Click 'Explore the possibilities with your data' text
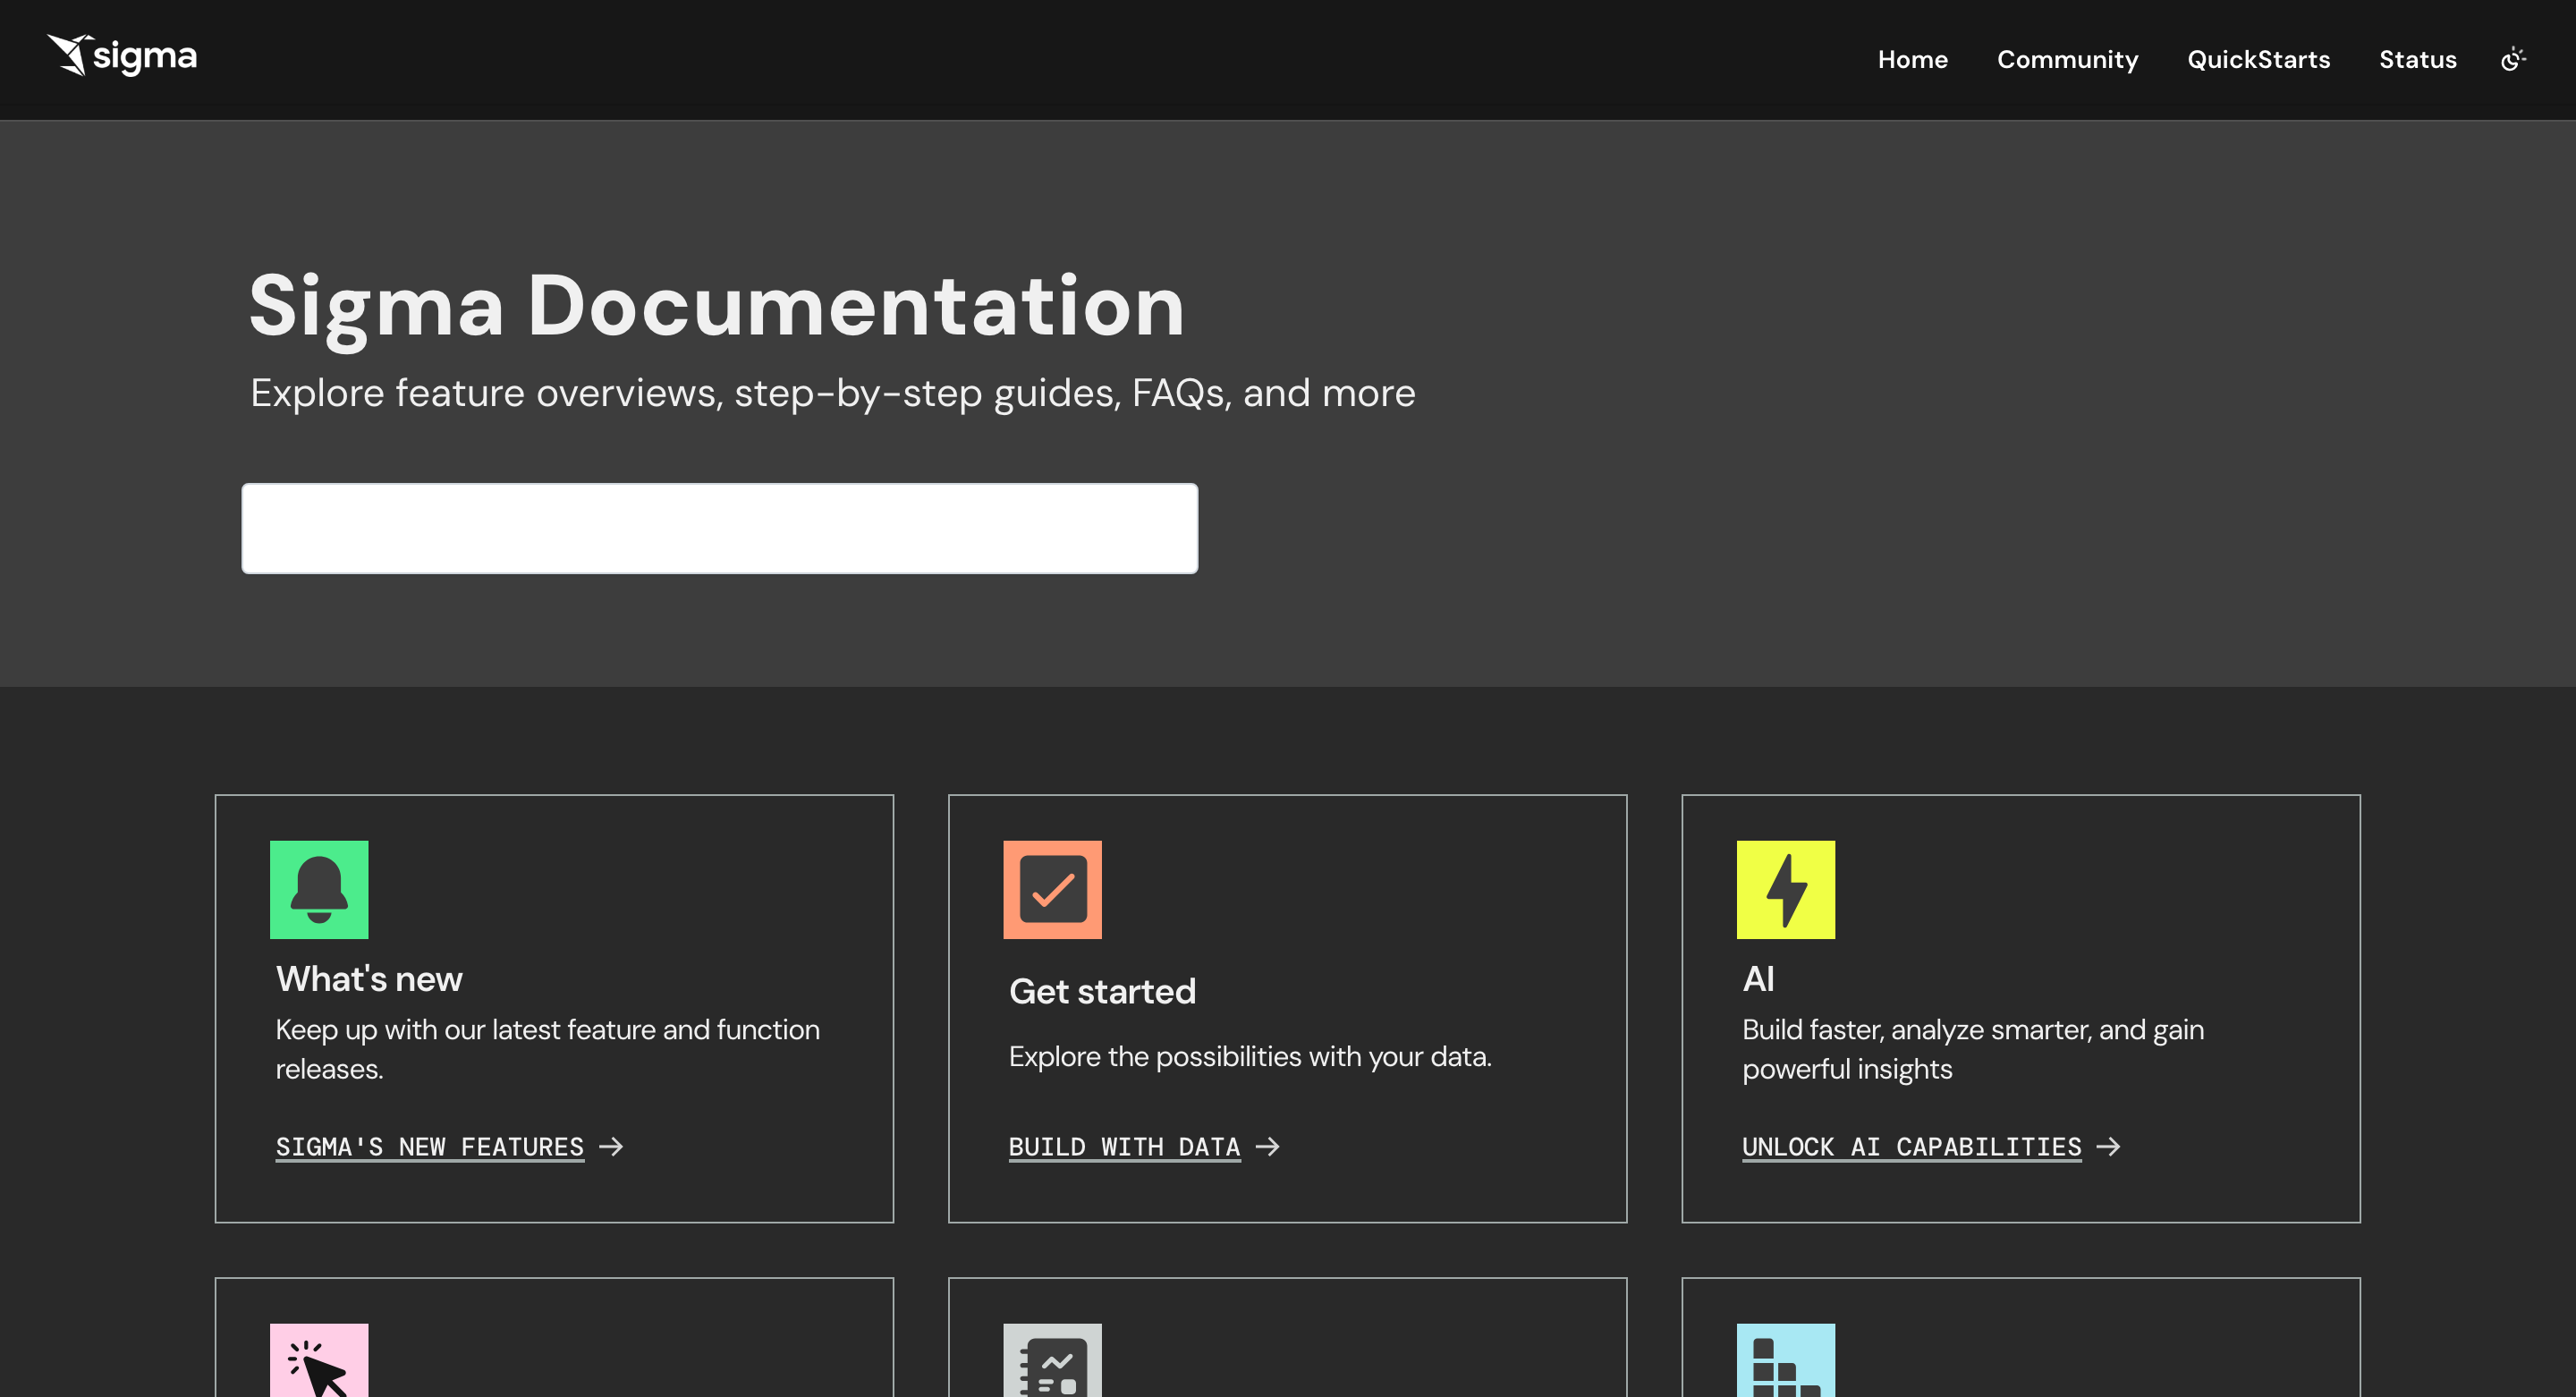2576x1397 pixels. pos(1250,1056)
